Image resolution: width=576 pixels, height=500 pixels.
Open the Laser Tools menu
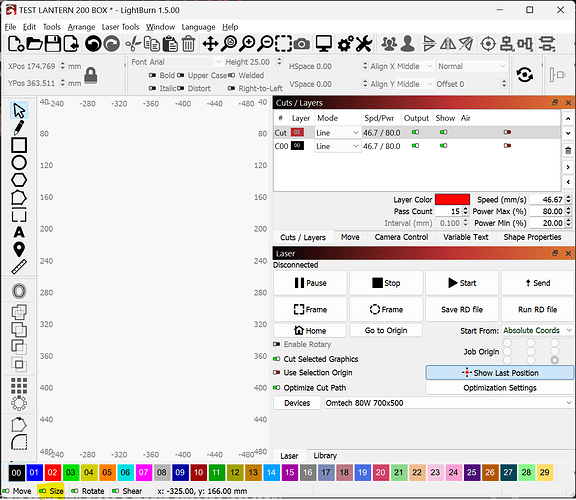click(x=120, y=27)
